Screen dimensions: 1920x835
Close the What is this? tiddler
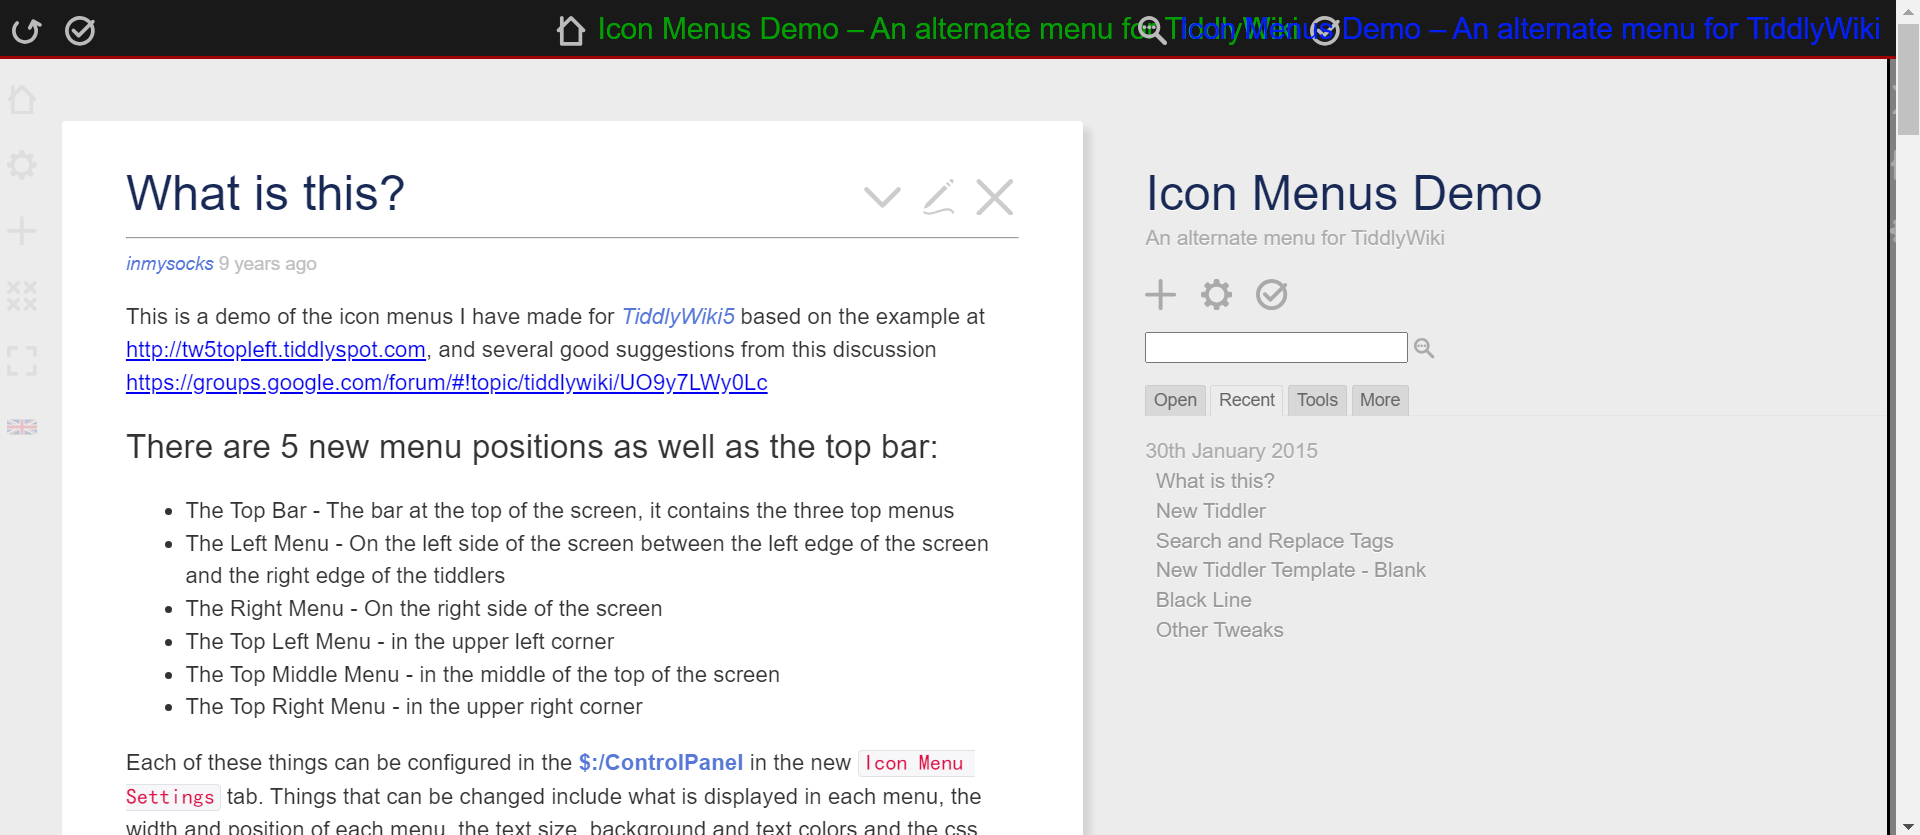(995, 197)
